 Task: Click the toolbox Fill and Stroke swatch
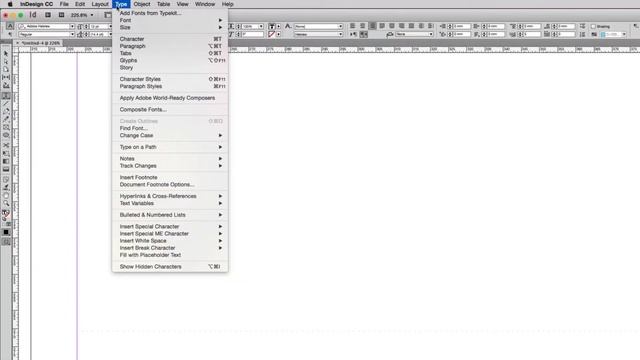[x=6, y=214]
